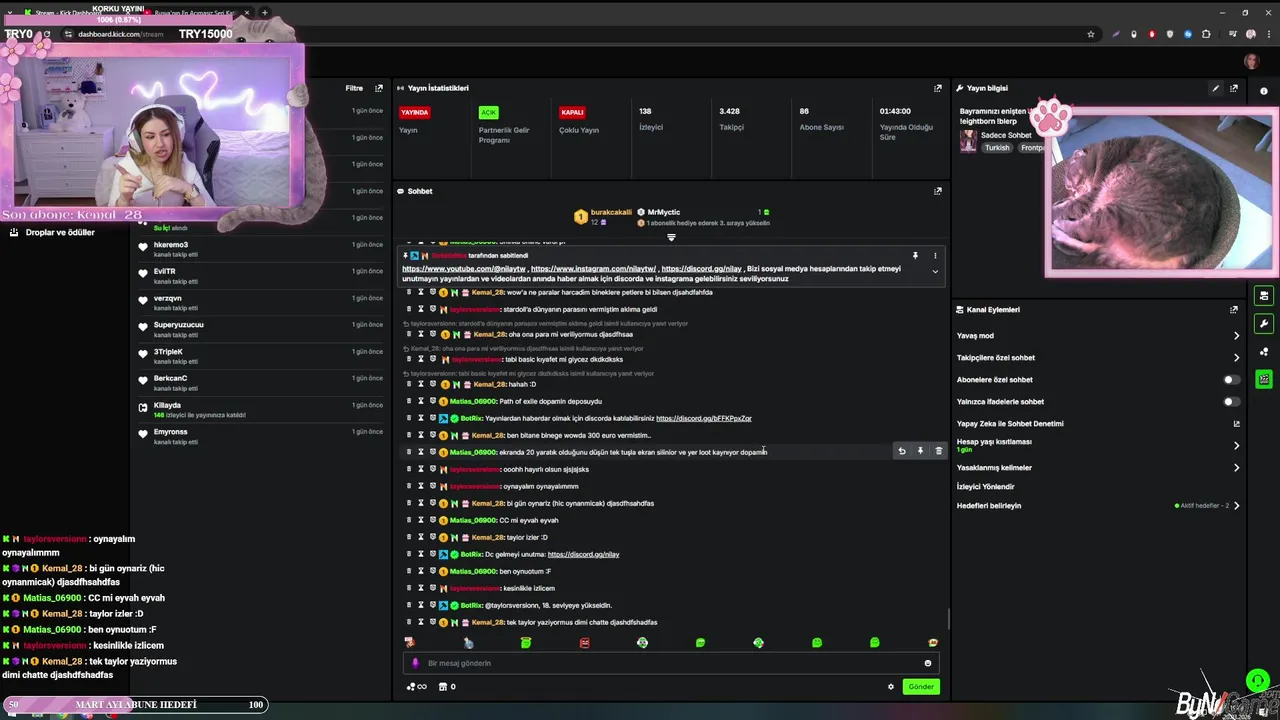Image resolution: width=1280 pixels, height=720 pixels.
Task: Open the info icon in the right sidebar
Action: (x=1264, y=91)
